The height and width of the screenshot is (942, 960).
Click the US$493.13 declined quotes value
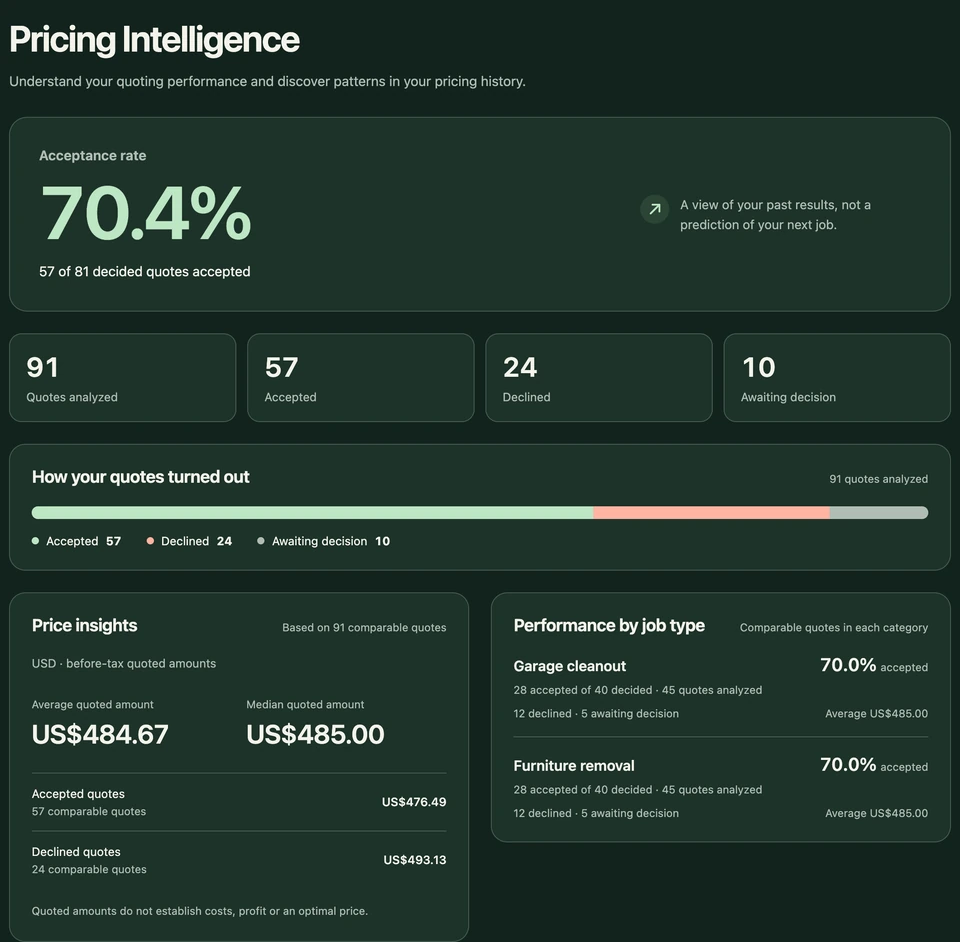pyautogui.click(x=414, y=860)
